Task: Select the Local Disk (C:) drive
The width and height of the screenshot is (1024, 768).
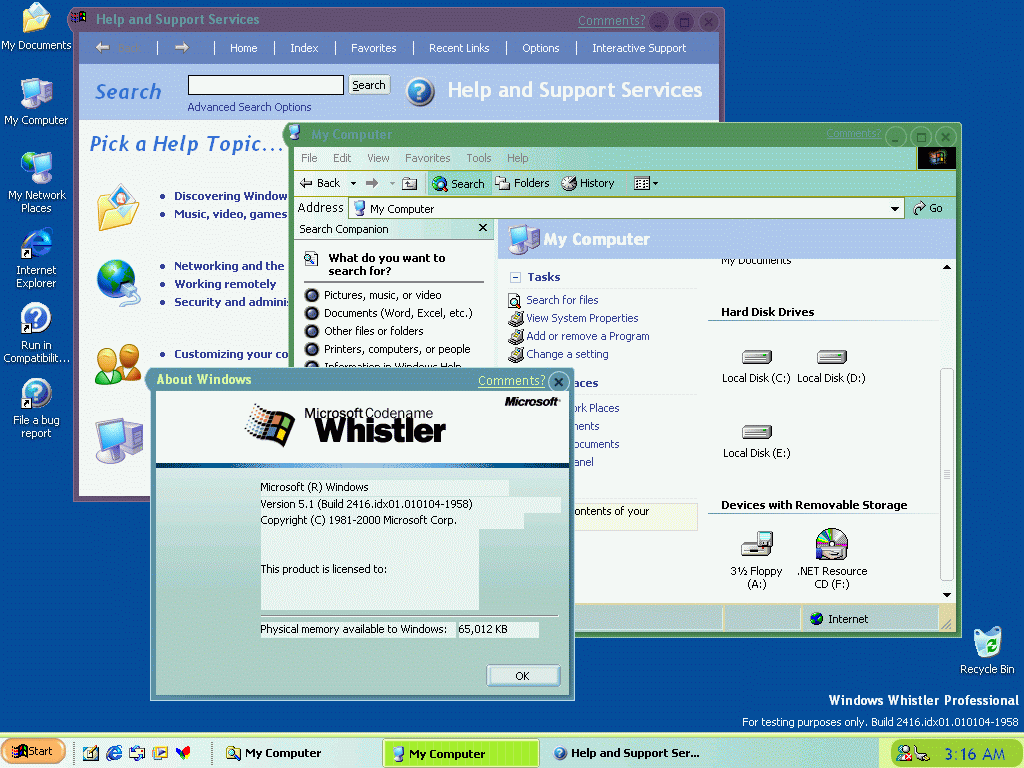Action: (756, 366)
